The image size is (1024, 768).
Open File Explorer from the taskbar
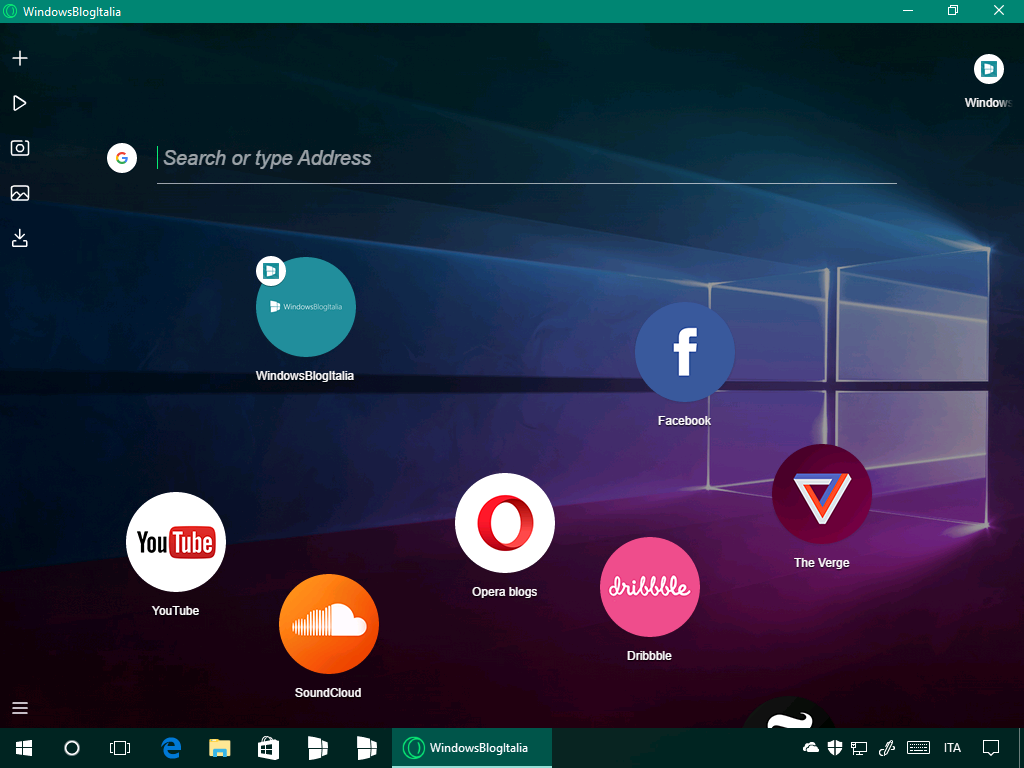219,748
